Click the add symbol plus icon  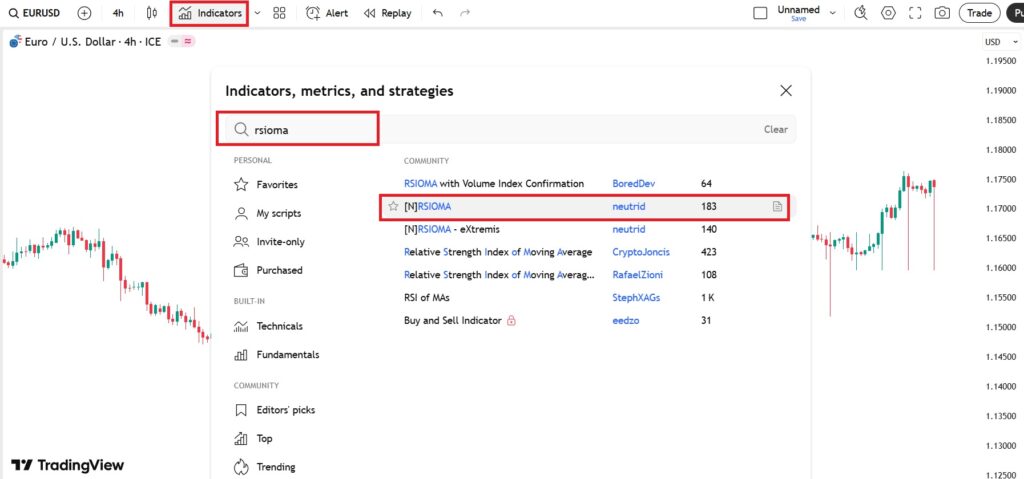click(x=84, y=13)
